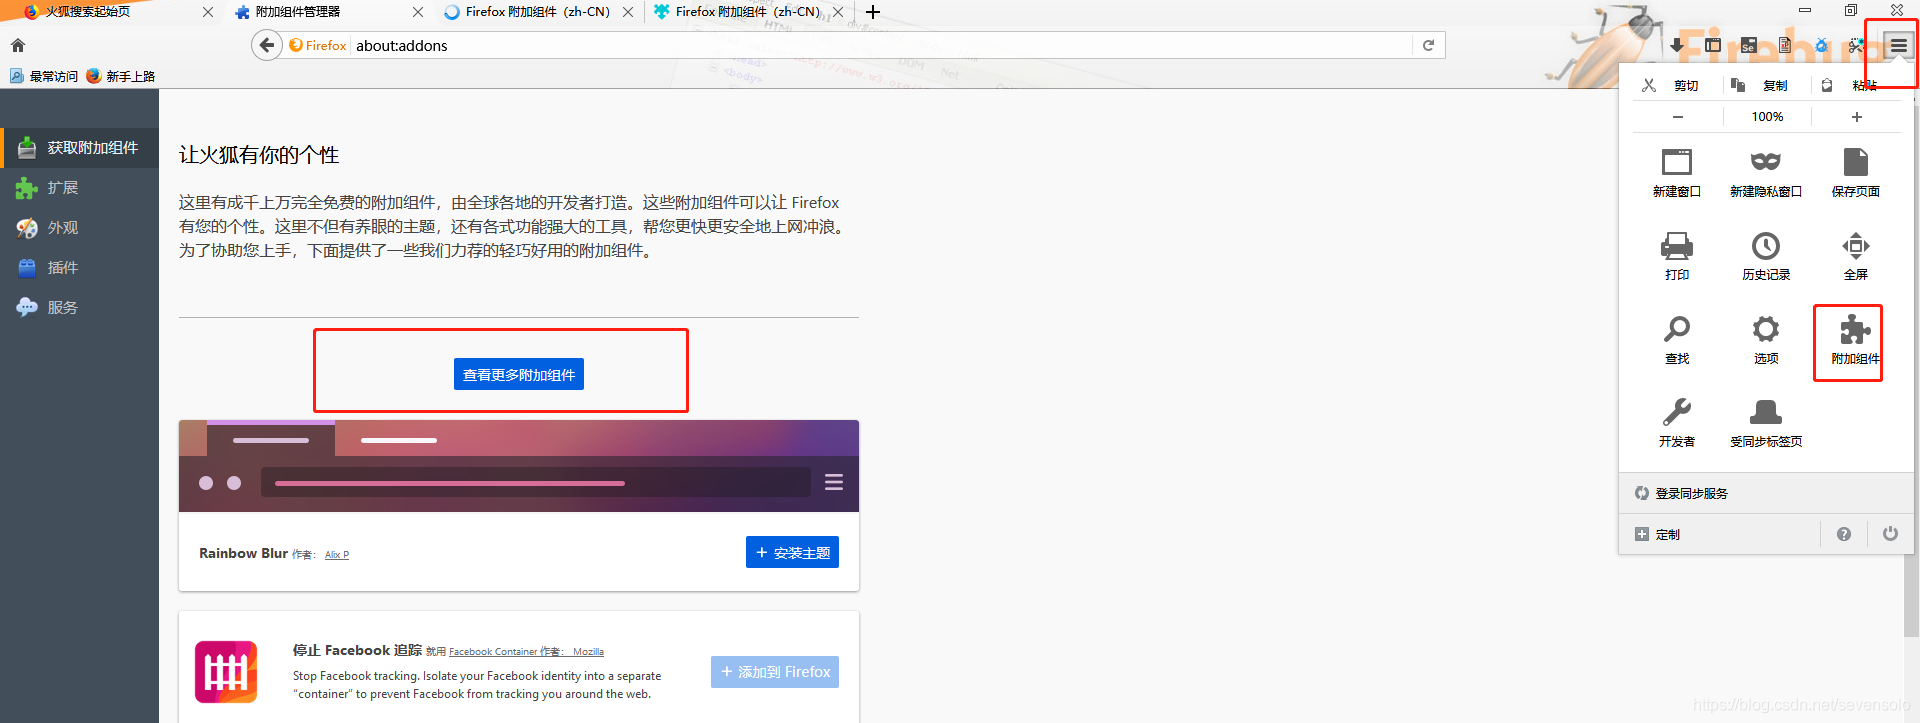
Task: Click the 打印 (Print) icon
Action: click(x=1677, y=256)
